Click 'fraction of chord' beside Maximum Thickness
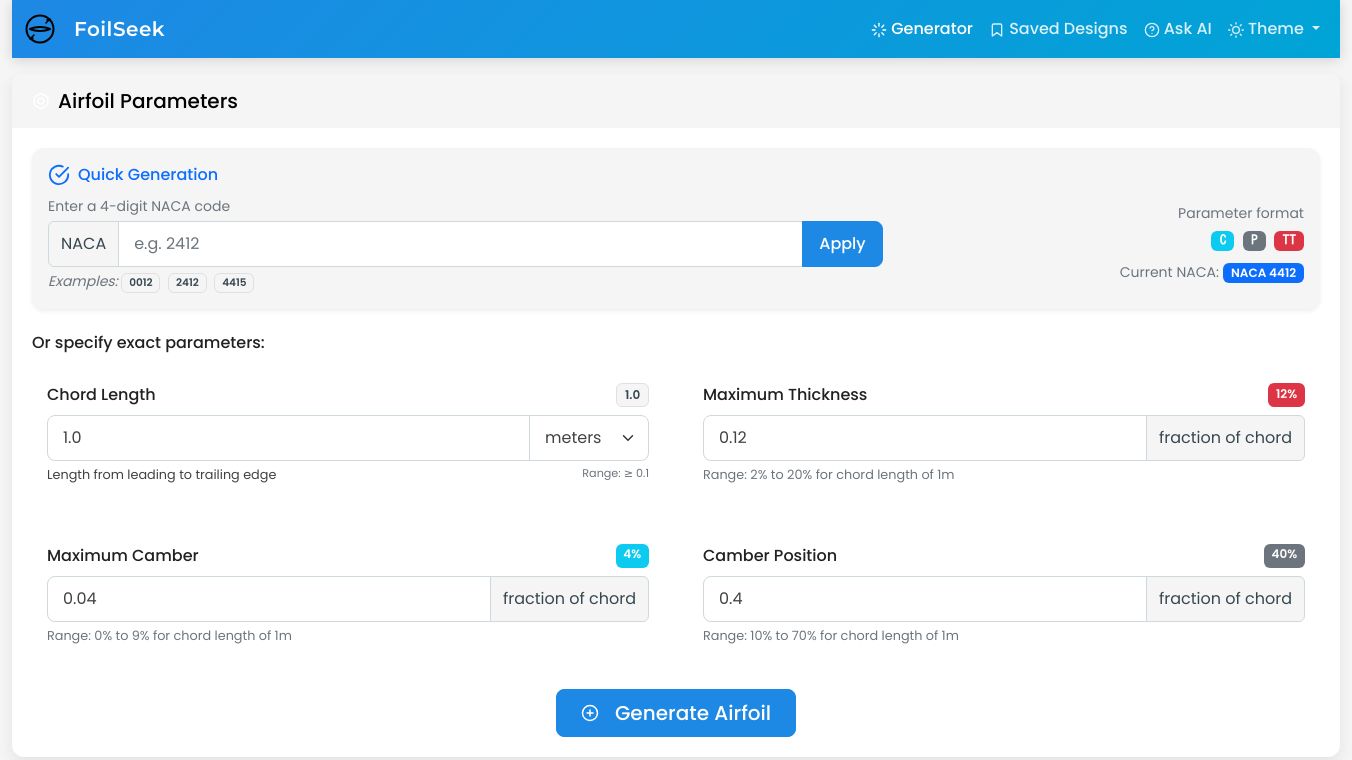Viewport: 1352px width, 760px height. tap(1225, 438)
